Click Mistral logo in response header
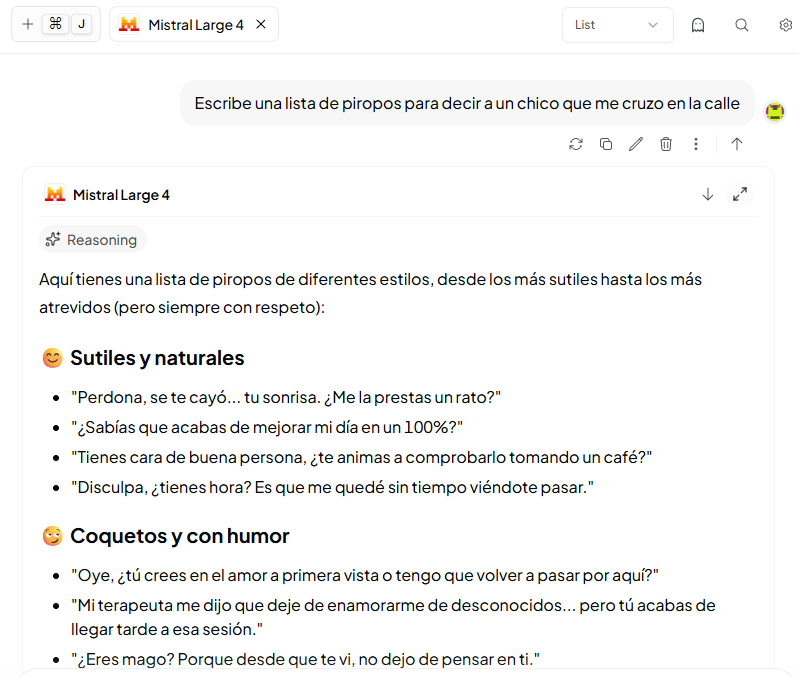 [x=55, y=194]
